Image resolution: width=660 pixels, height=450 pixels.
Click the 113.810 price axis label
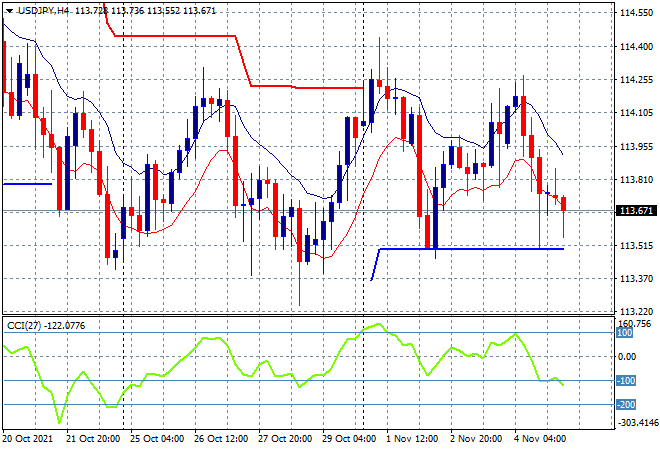click(636, 180)
